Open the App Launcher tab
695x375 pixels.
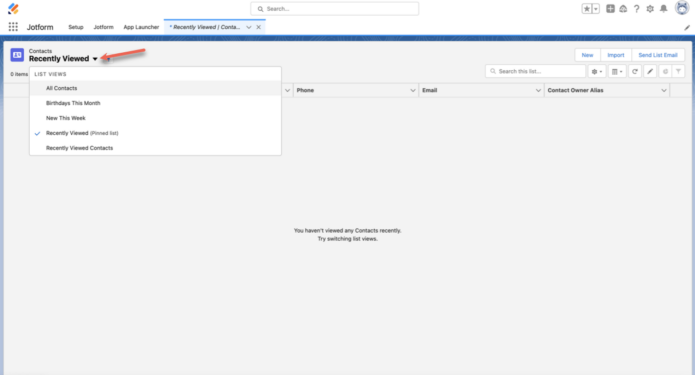pos(141,27)
